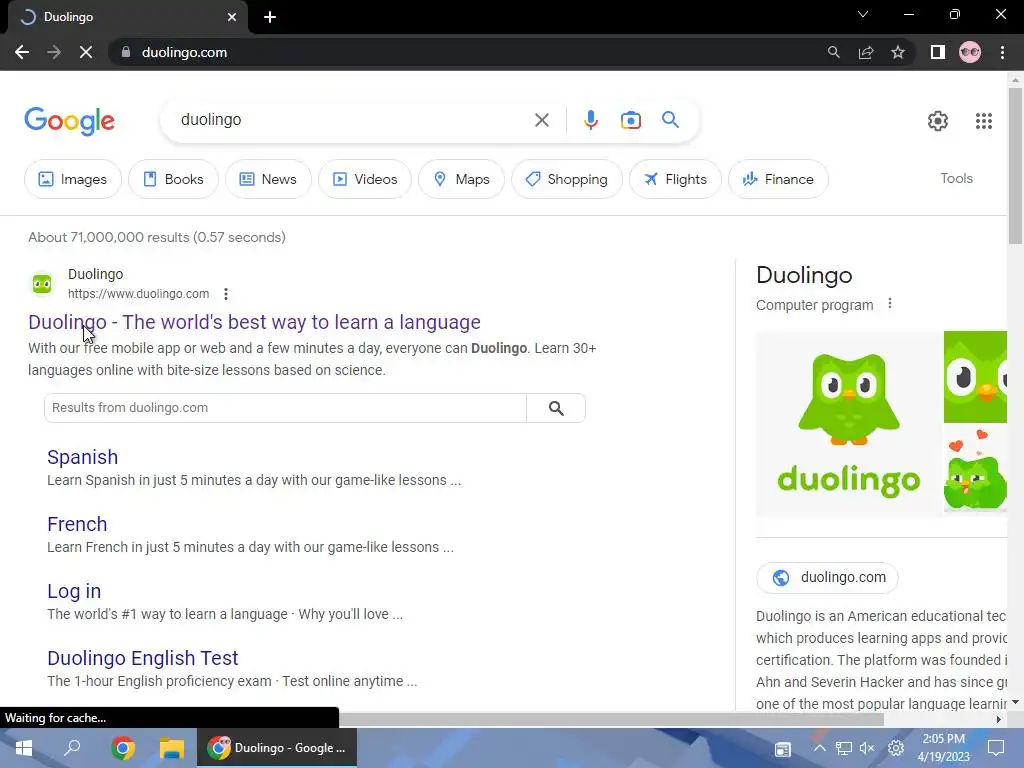The width and height of the screenshot is (1024, 768).
Task: Open the Duolingo world's best way link
Action: click(254, 322)
